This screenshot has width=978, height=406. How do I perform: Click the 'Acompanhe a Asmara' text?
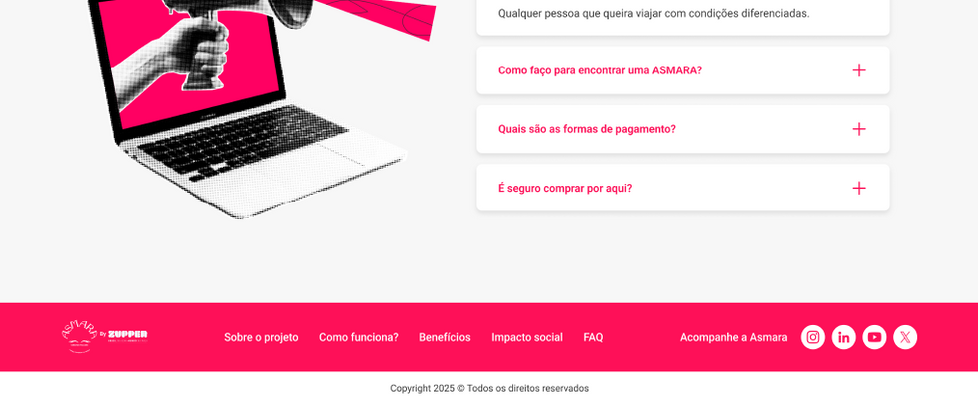[x=734, y=337]
